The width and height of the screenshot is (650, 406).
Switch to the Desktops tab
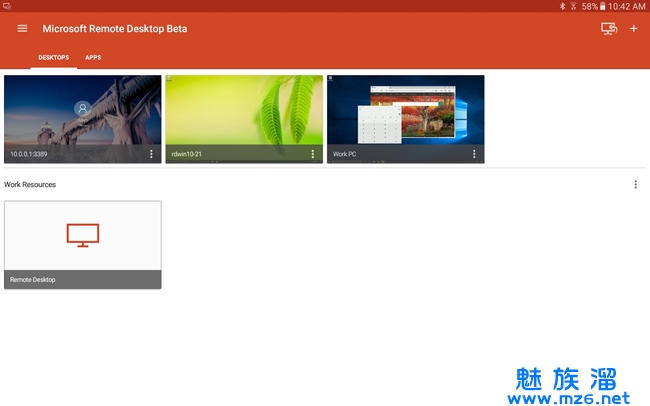pyautogui.click(x=54, y=58)
